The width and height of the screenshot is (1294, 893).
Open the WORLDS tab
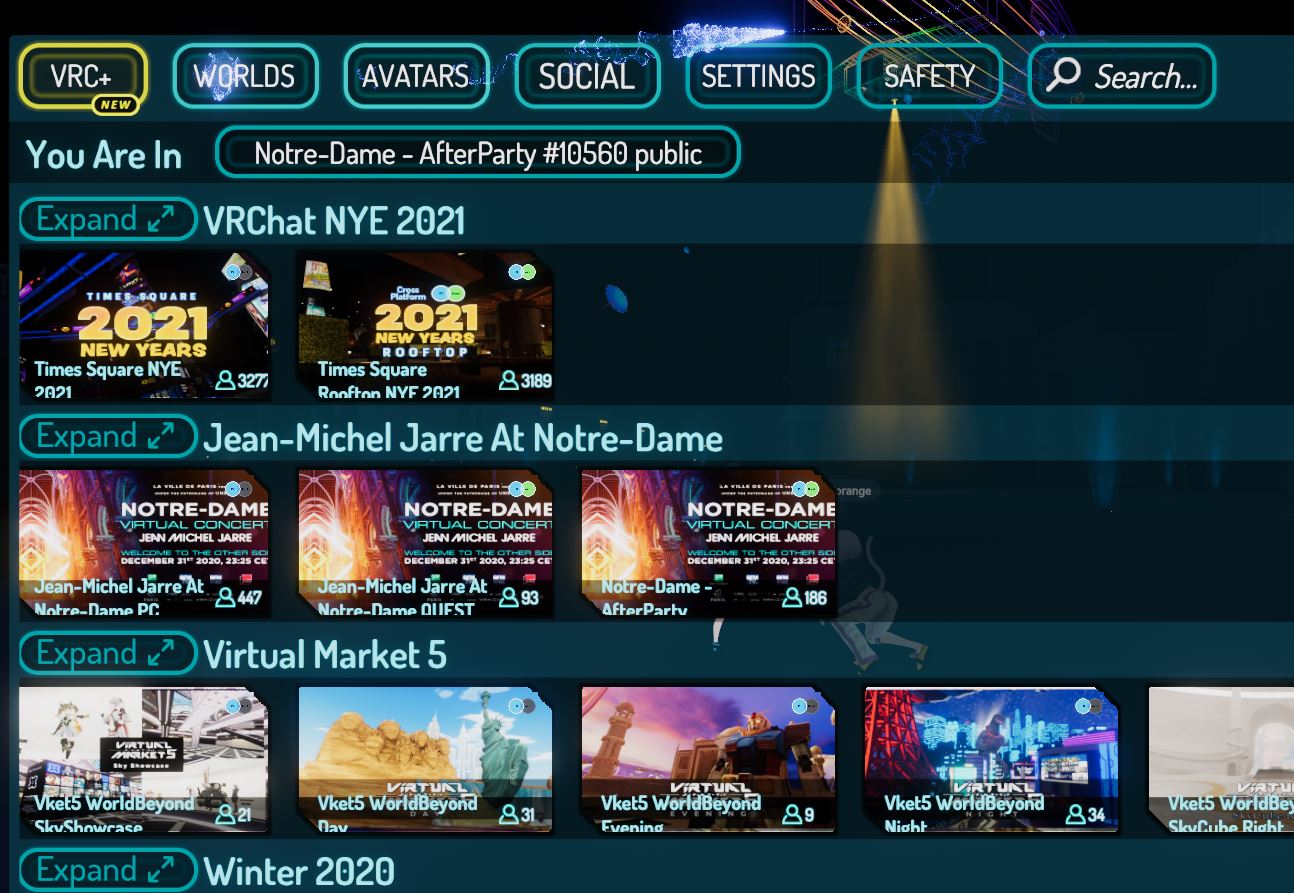(x=245, y=76)
